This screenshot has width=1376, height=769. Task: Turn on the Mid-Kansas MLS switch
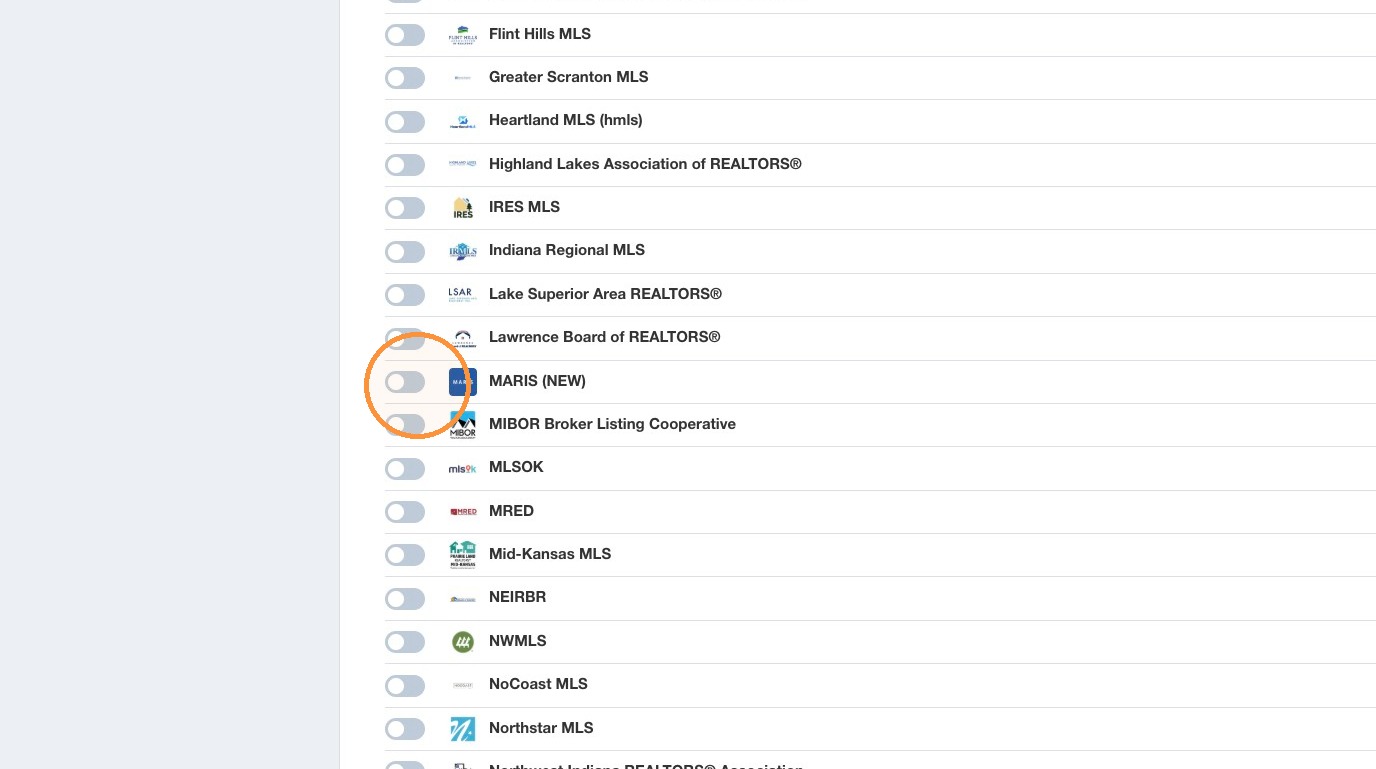coord(405,555)
